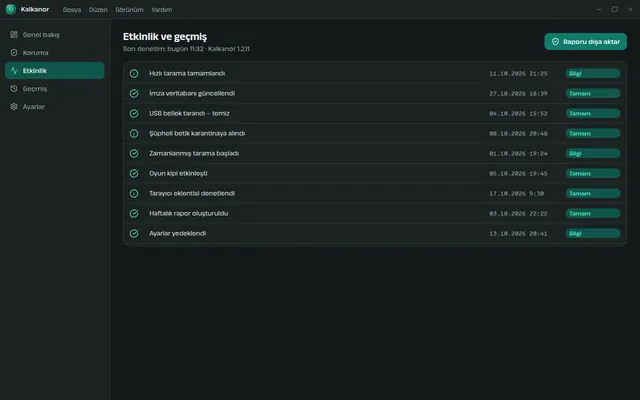Viewport: 640px width, 400px height.
Task: Select 'Hızlı tarama tamamlandı' entry text
Action: click(187, 73)
